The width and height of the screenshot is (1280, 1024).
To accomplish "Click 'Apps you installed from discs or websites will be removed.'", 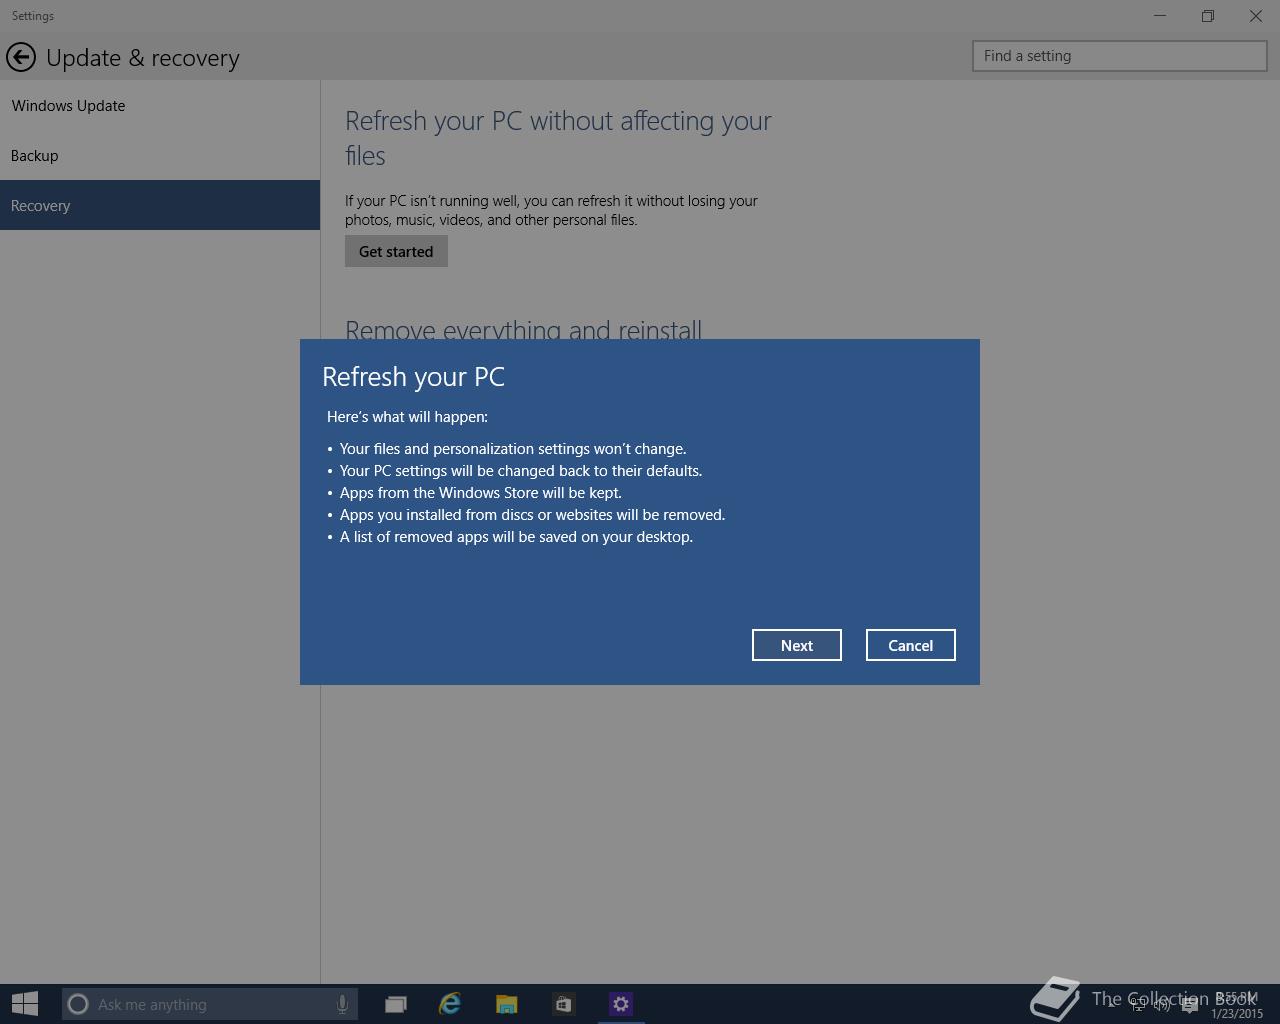I will click(x=532, y=514).
